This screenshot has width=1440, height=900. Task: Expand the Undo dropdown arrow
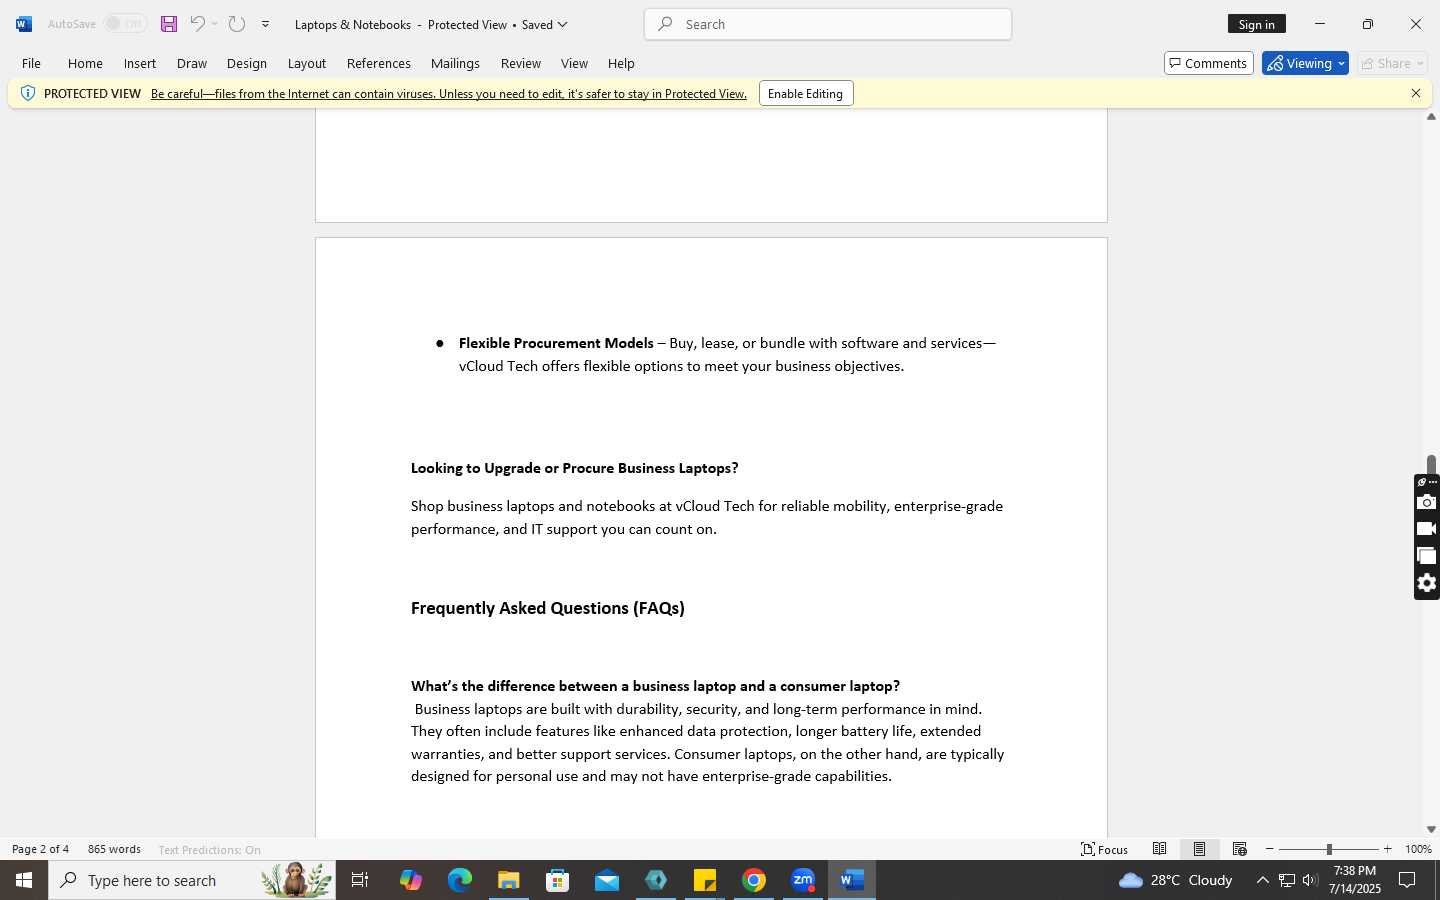coord(214,24)
